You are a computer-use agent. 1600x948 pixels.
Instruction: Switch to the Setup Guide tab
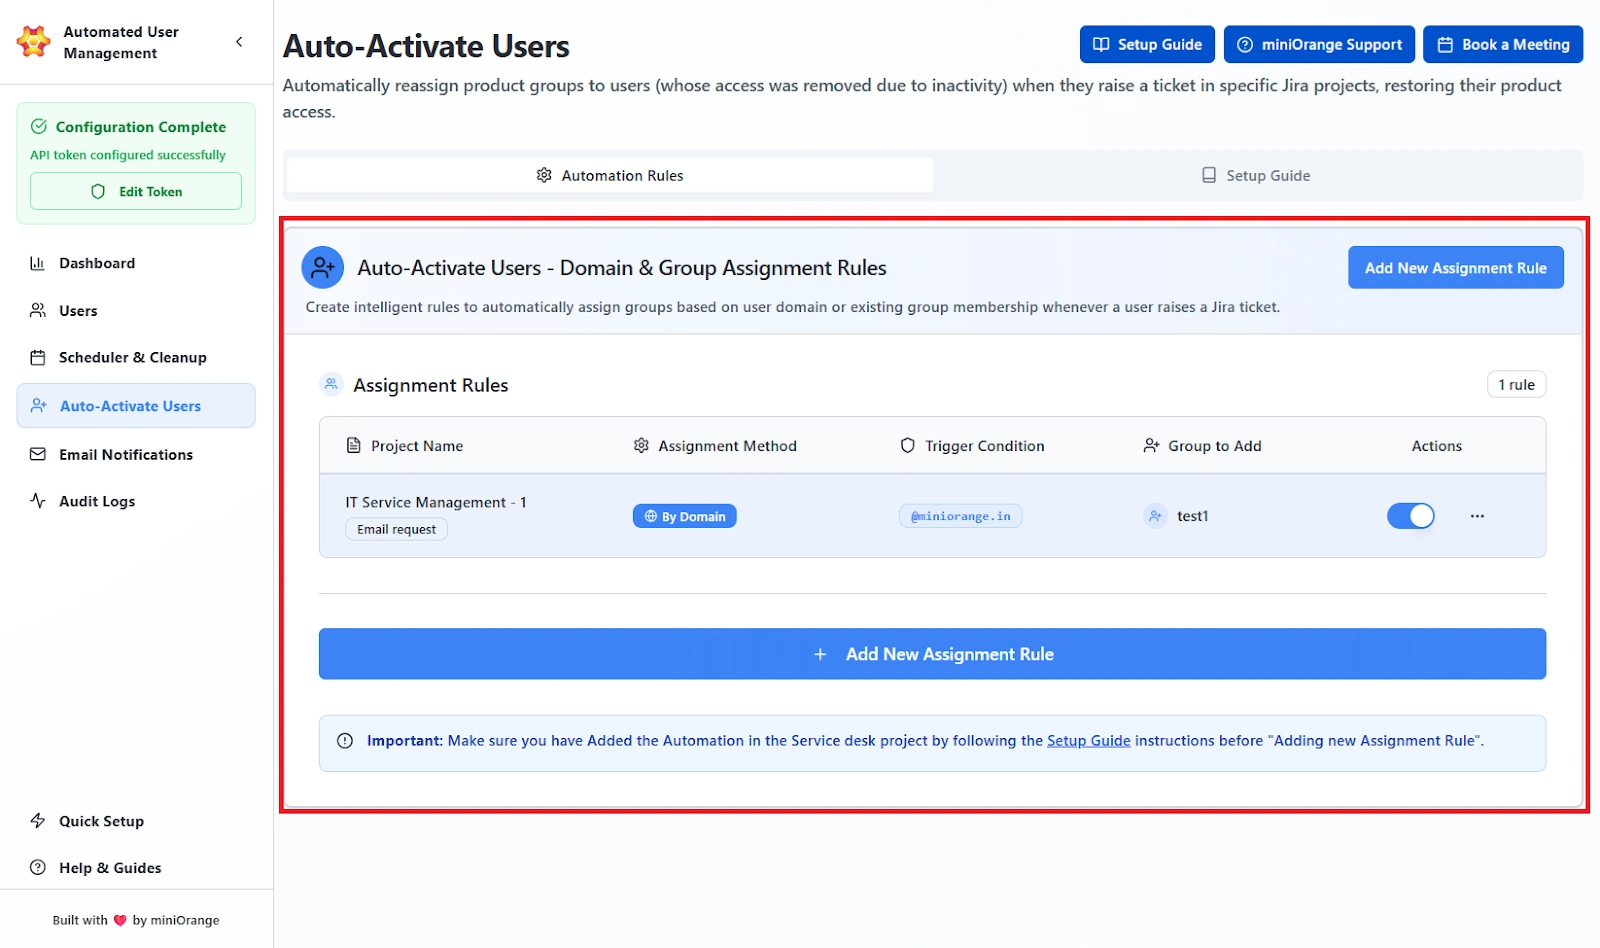1255,175
